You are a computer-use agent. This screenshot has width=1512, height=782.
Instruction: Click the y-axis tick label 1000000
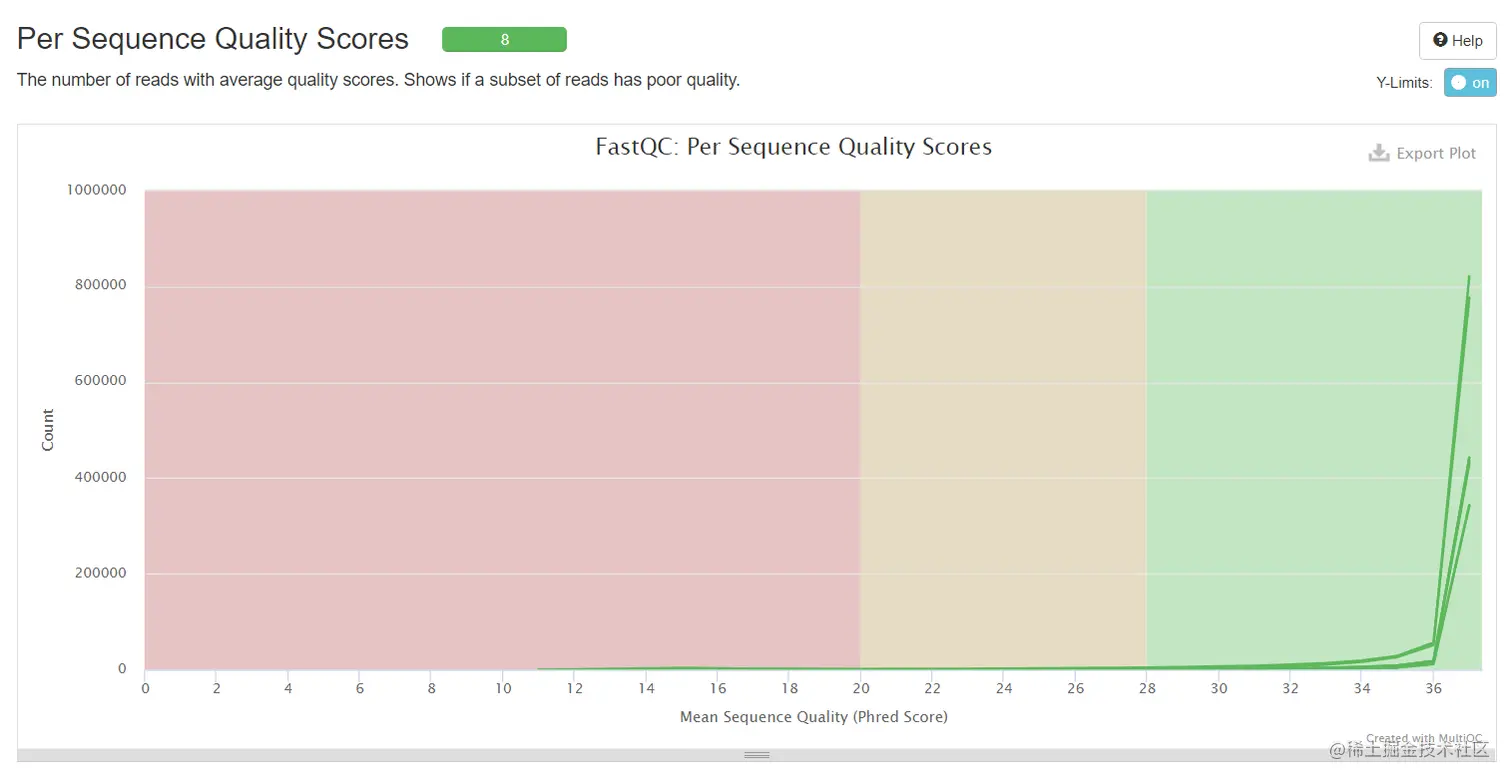coord(97,190)
